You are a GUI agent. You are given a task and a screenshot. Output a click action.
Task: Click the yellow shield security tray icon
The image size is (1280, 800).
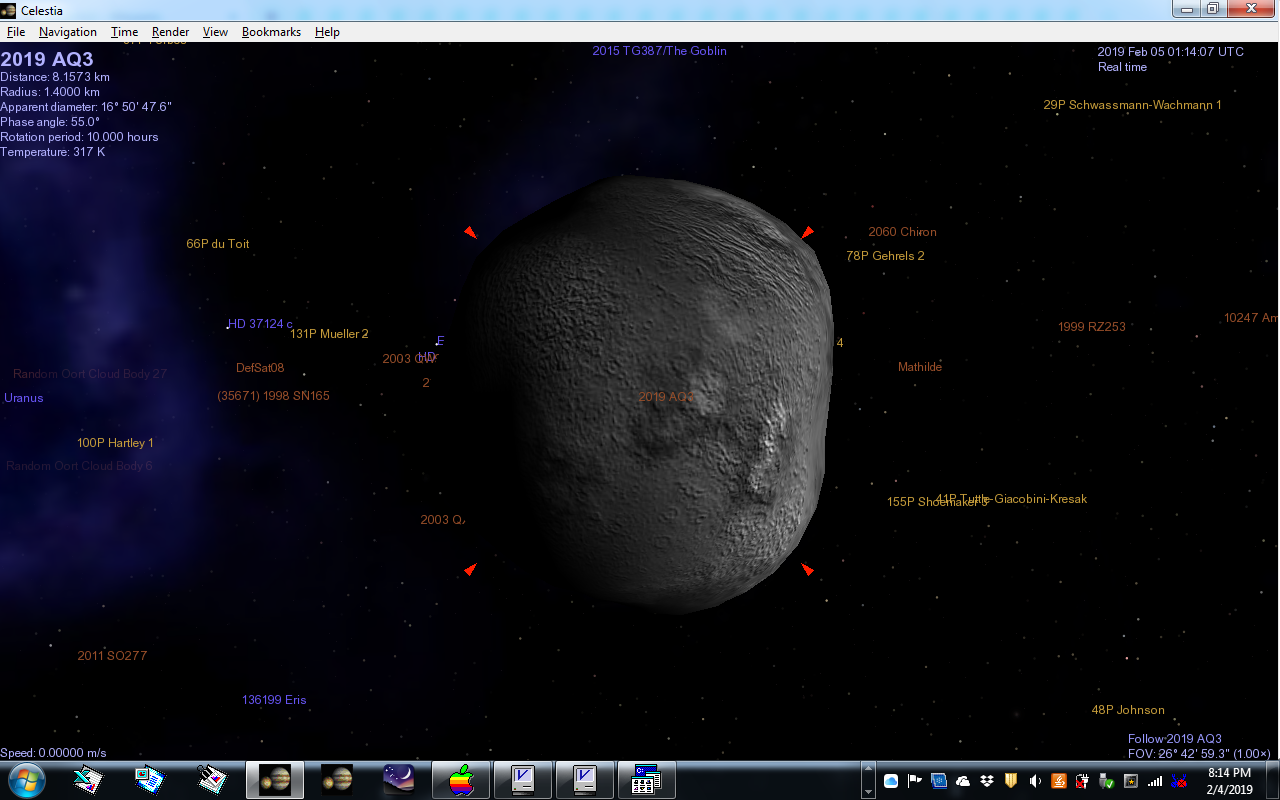click(1011, 781)
